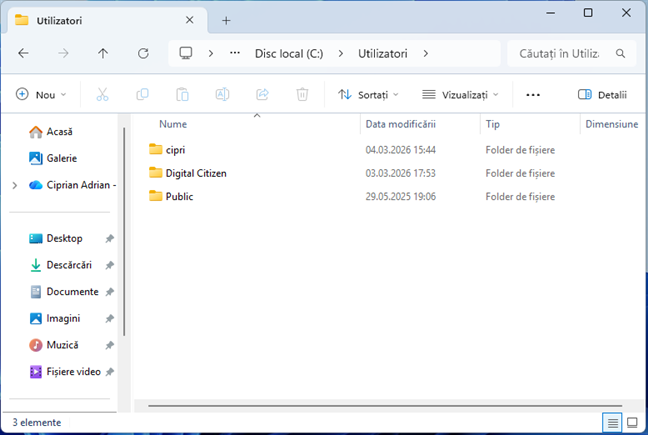Expand the Ciprian Adrian OneDrive tree node
Viewport: 648px width, 435px height.
(15, 185)
